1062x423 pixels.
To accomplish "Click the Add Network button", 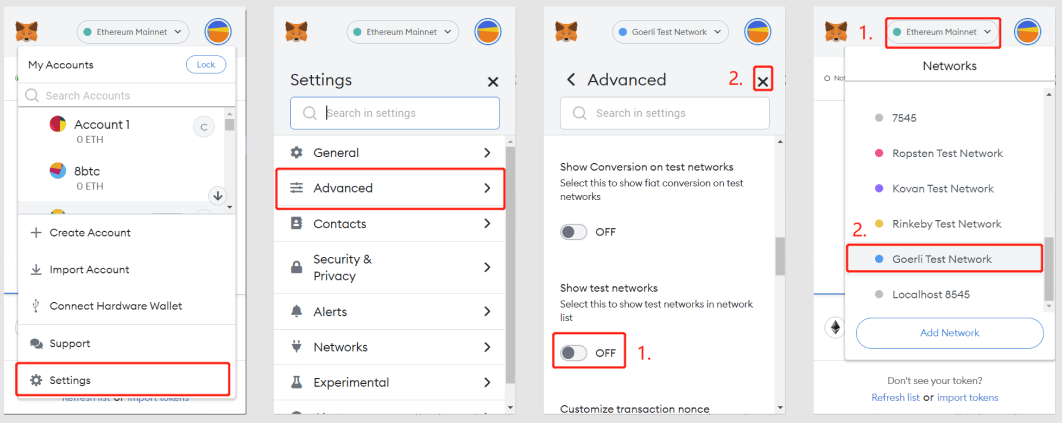I will [x=950, y=333].
